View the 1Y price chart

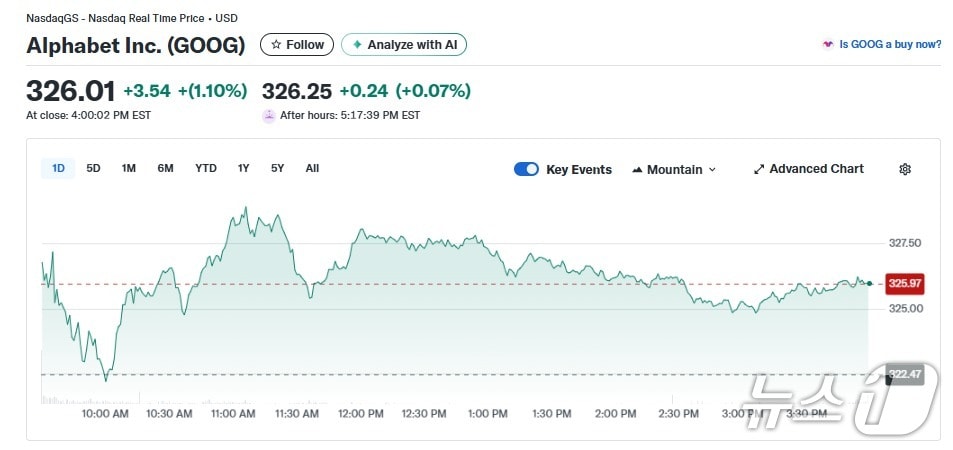244,168
